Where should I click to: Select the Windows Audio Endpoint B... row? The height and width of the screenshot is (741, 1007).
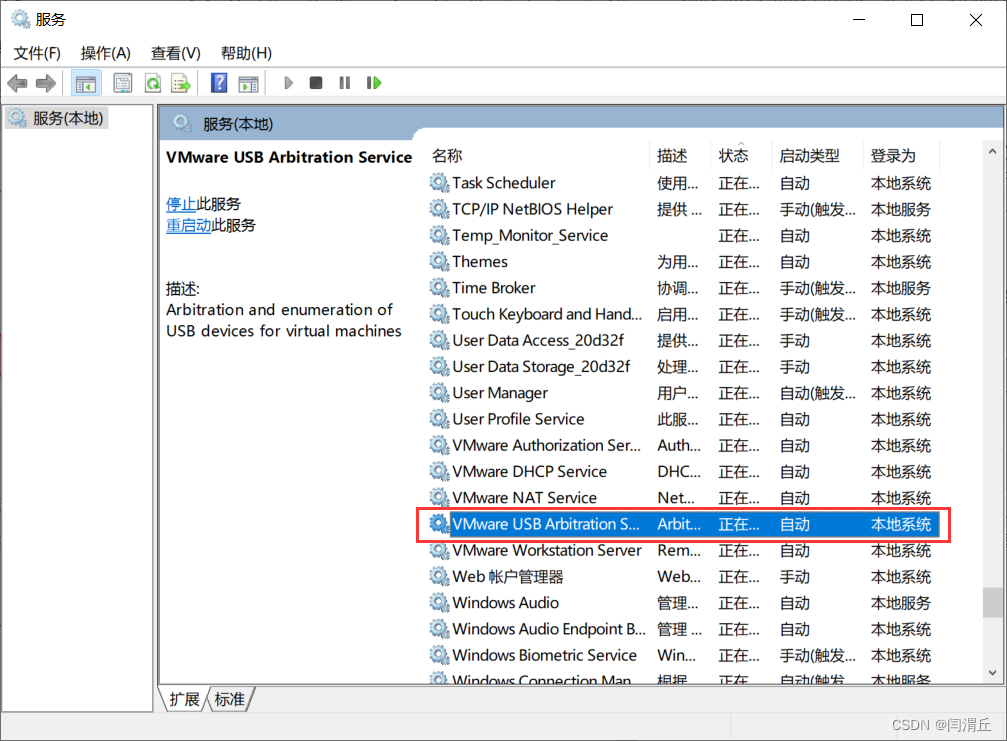684,629
